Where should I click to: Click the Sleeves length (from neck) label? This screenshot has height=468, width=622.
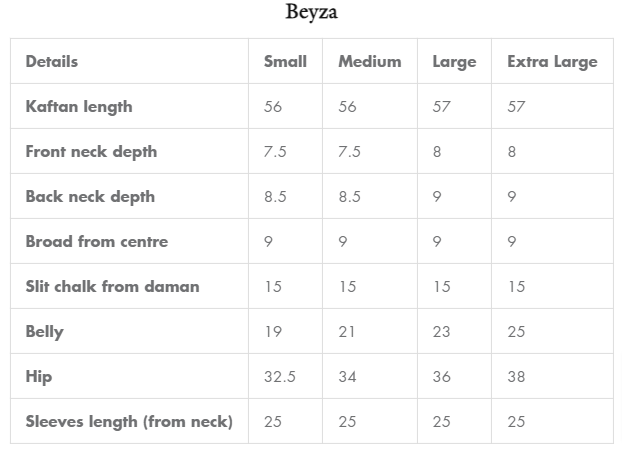129,421
